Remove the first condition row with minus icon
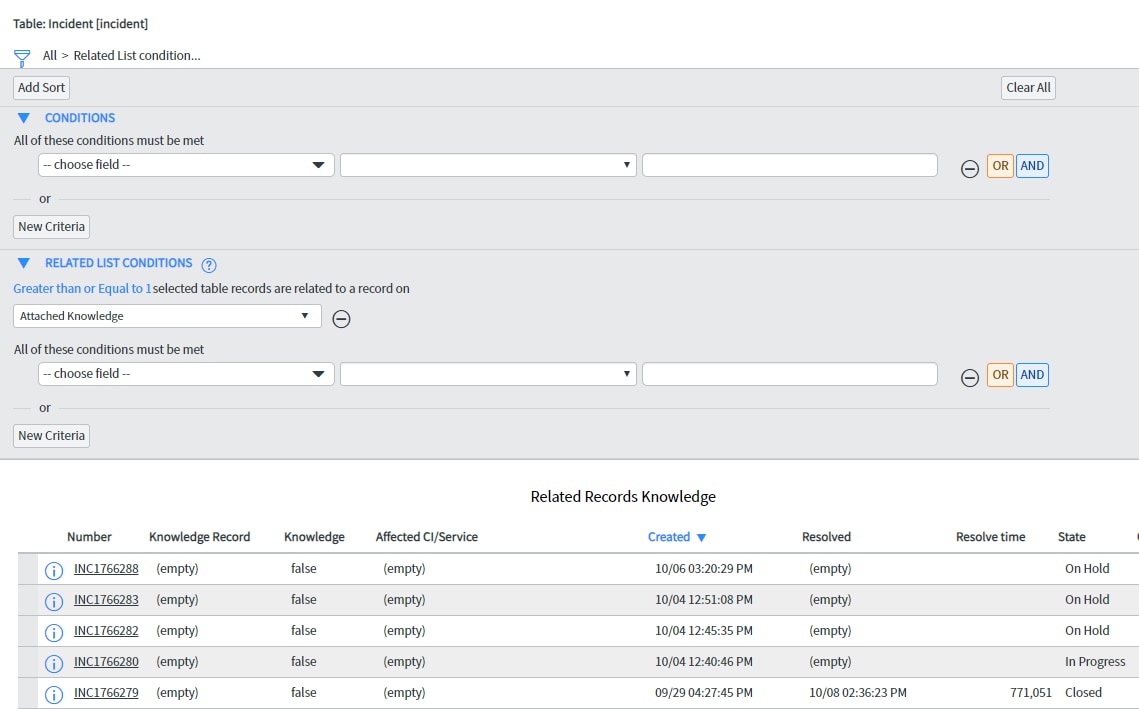This screenshot has height=709, width=1139. (970, 168)
